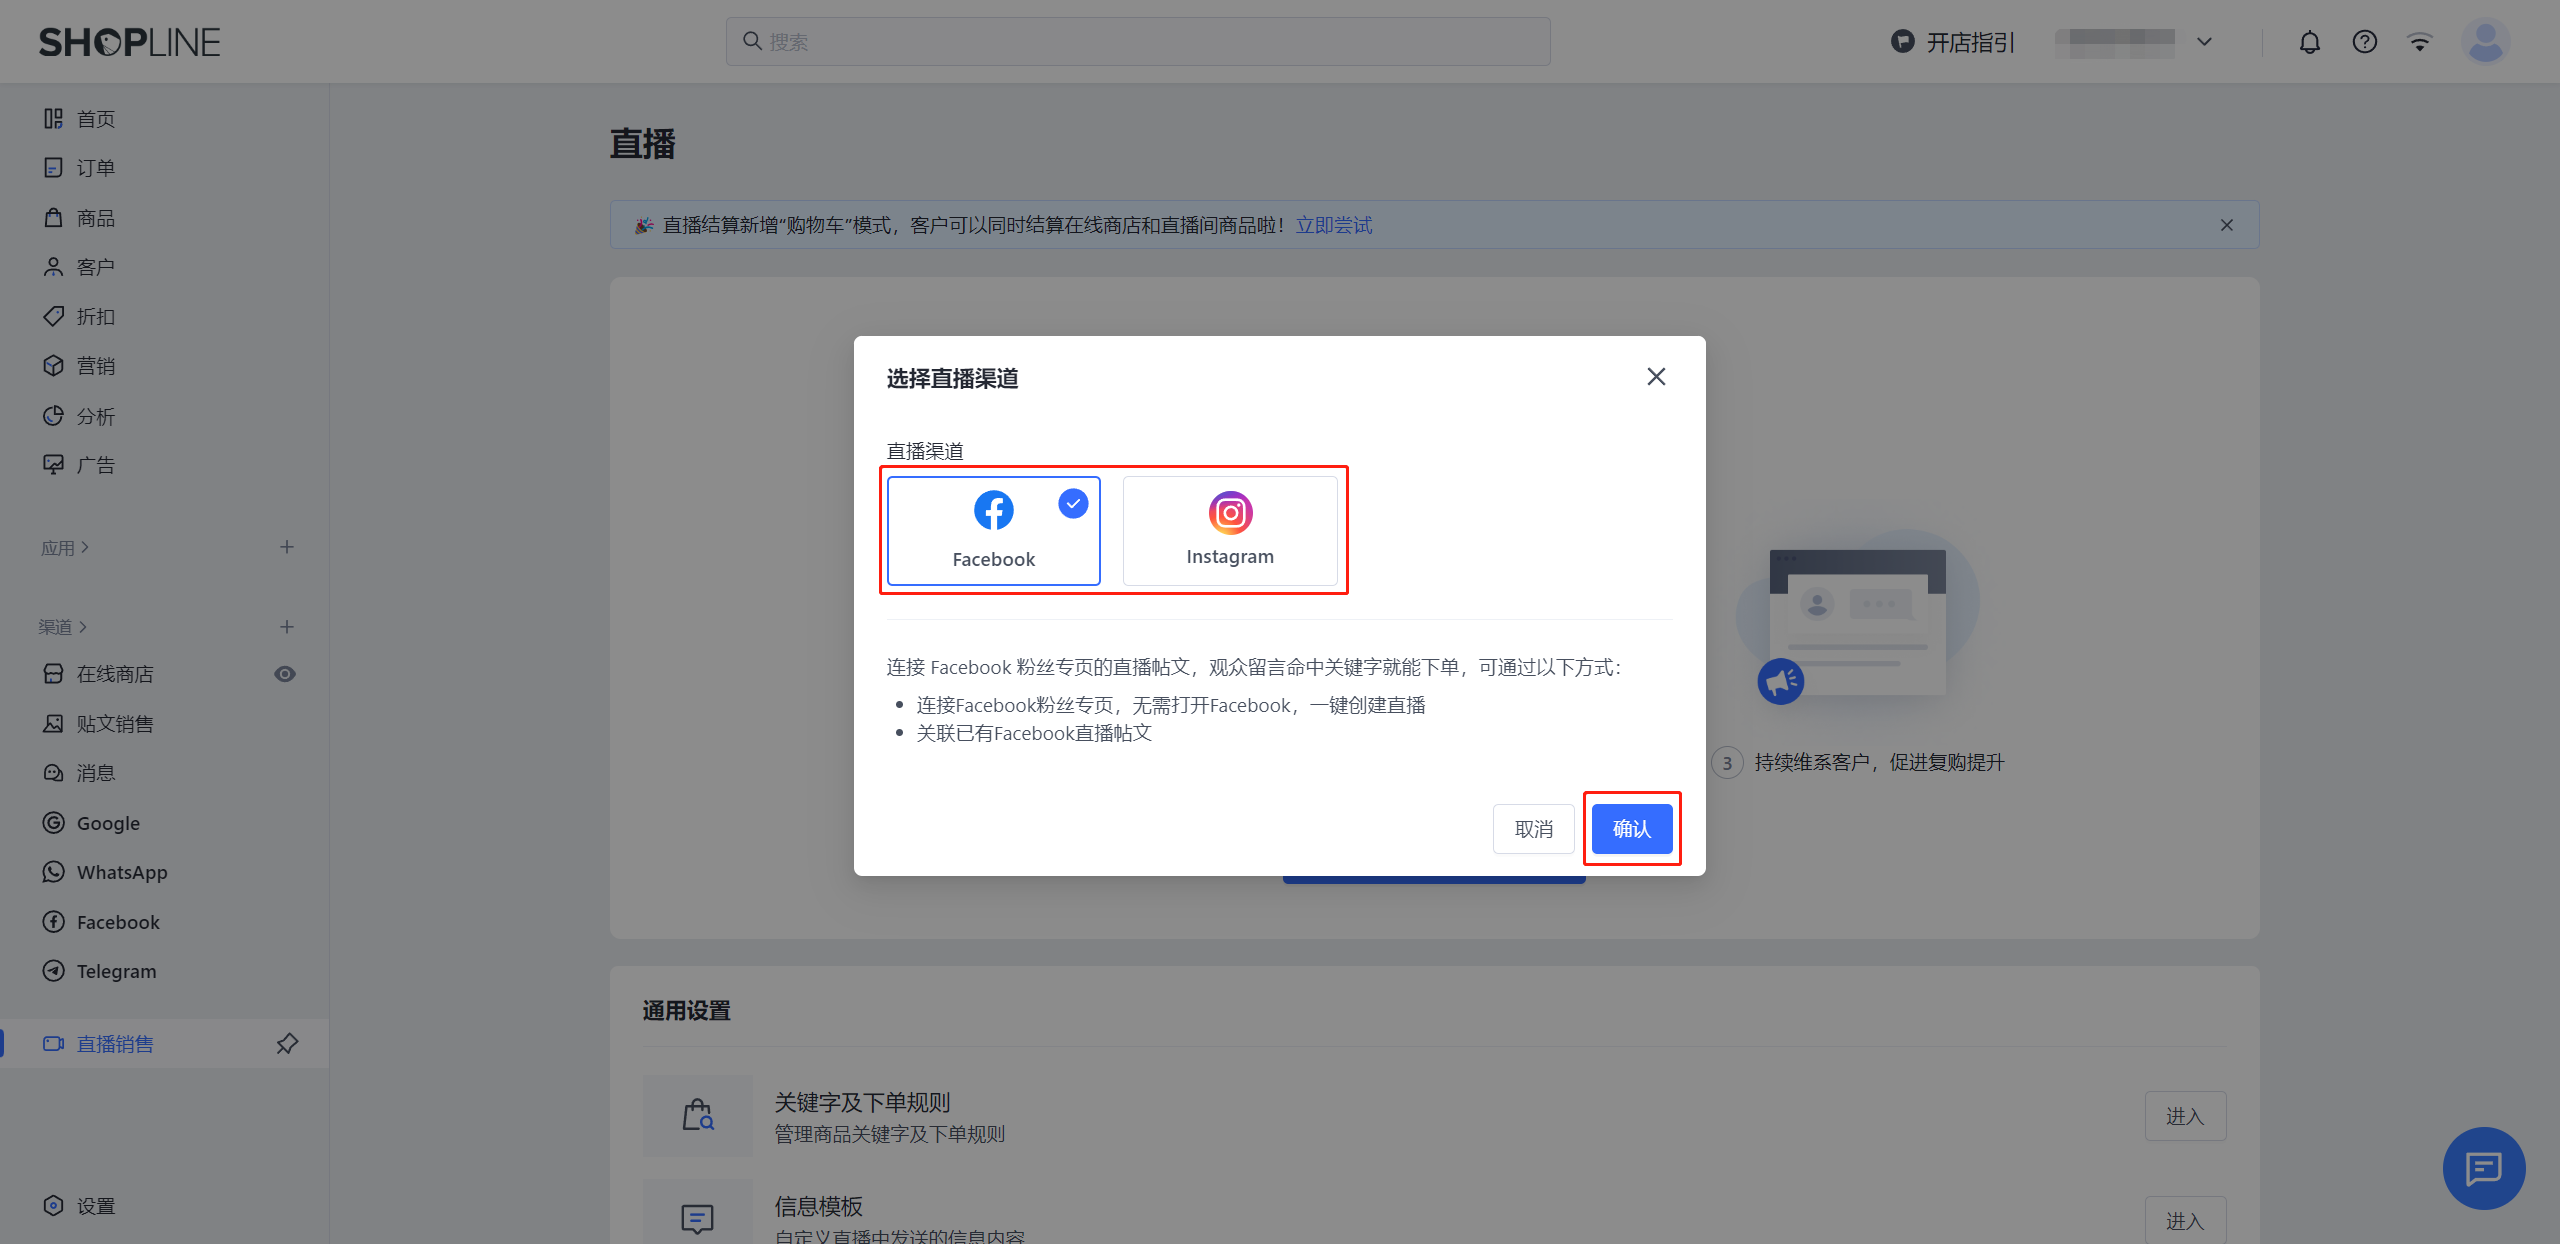
Task: Open 设置 settings gear icon
Action: point(53,1206)
